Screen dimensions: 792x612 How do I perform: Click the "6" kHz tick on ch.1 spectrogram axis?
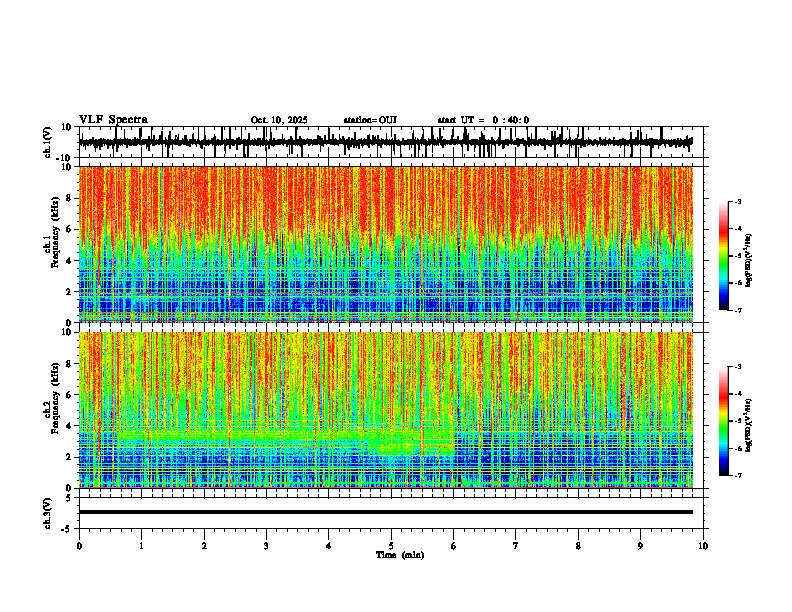tap(70, 230)
